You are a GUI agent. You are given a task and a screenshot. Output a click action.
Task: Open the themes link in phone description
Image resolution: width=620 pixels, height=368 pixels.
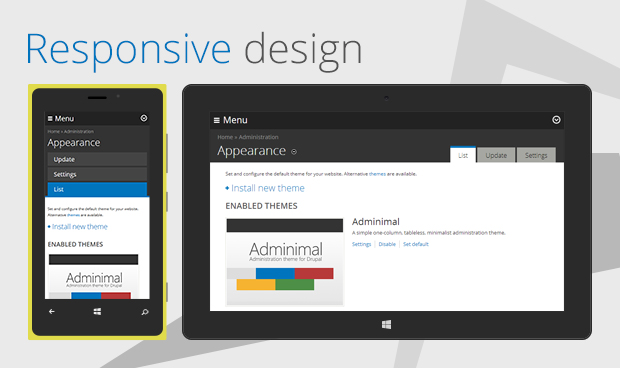pos(74,215)
